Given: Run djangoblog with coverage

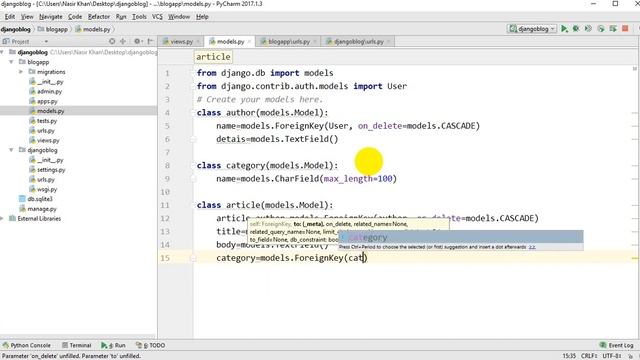Looking at the screenshot, I should (588, 29).
